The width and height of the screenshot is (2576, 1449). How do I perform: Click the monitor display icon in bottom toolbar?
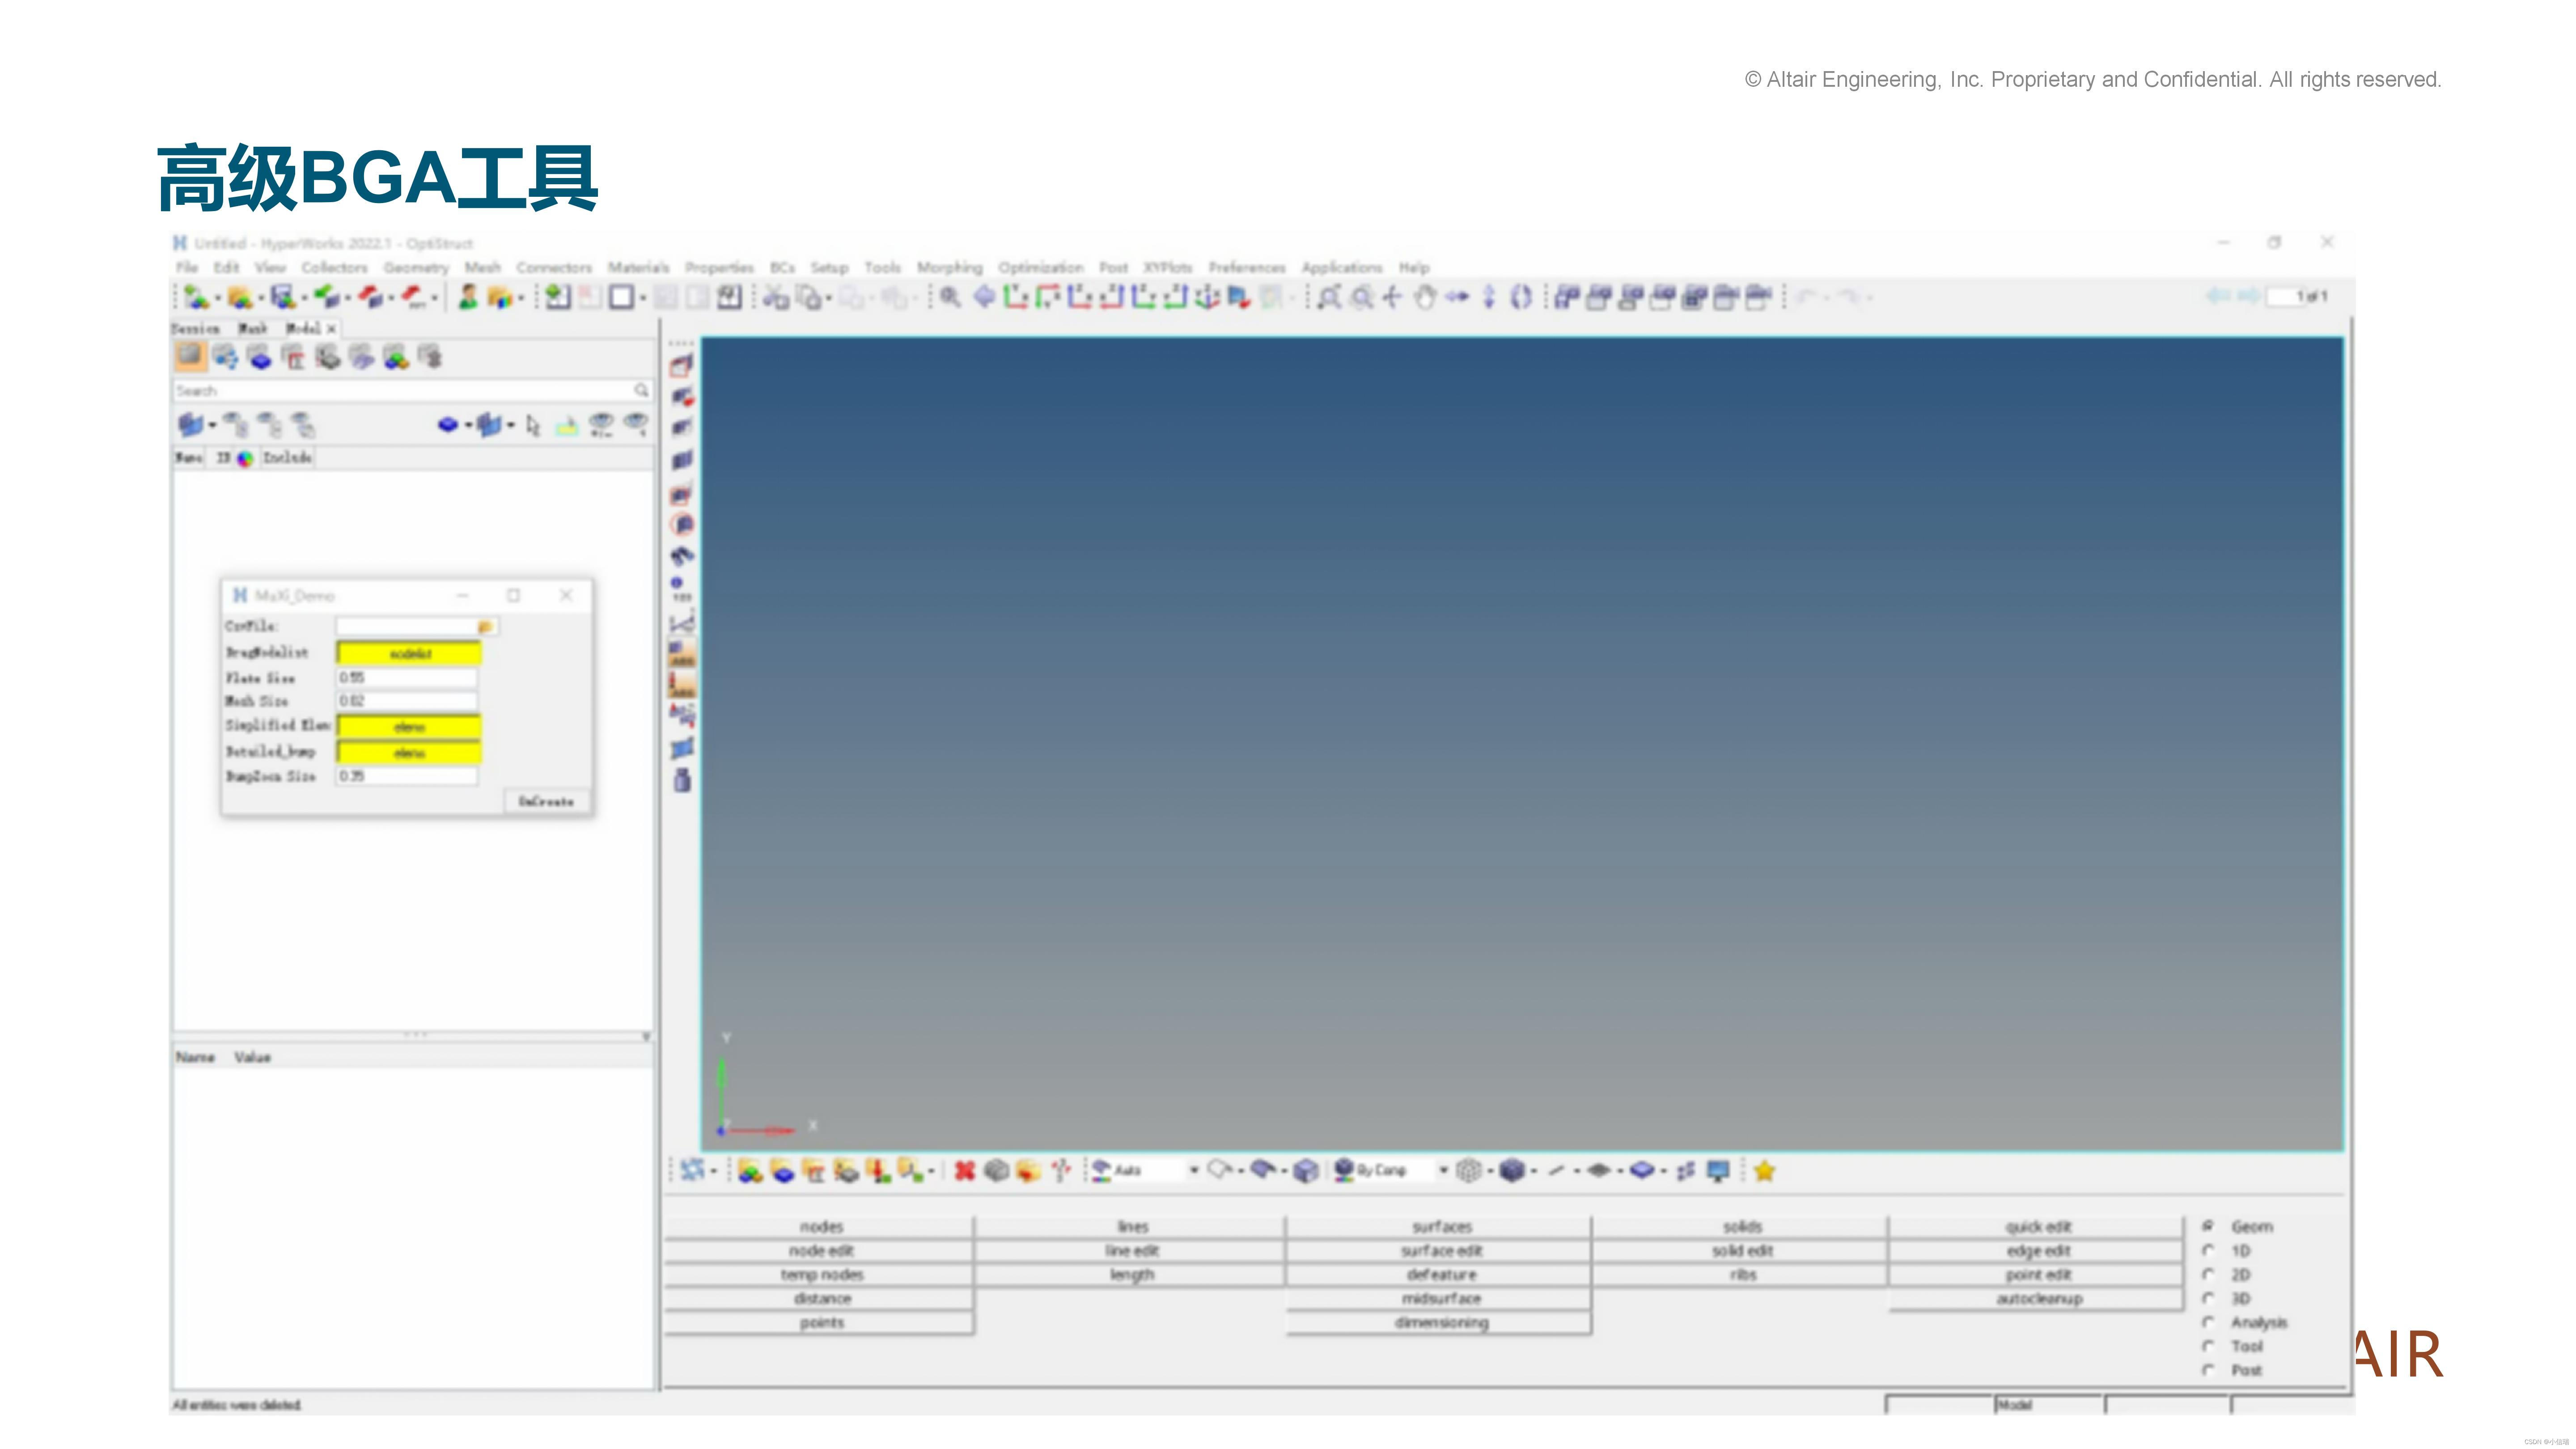(x=1718, y=1170)
